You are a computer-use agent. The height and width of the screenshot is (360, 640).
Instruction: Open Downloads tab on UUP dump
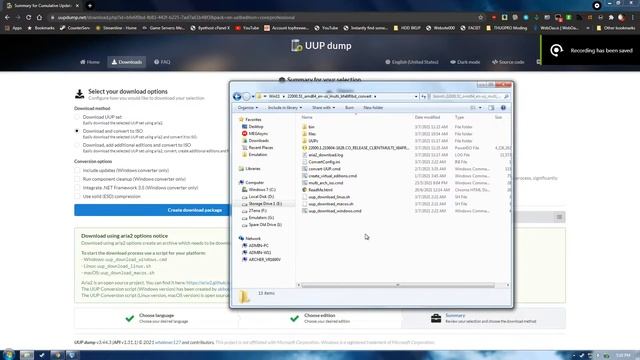click(127, 62)
